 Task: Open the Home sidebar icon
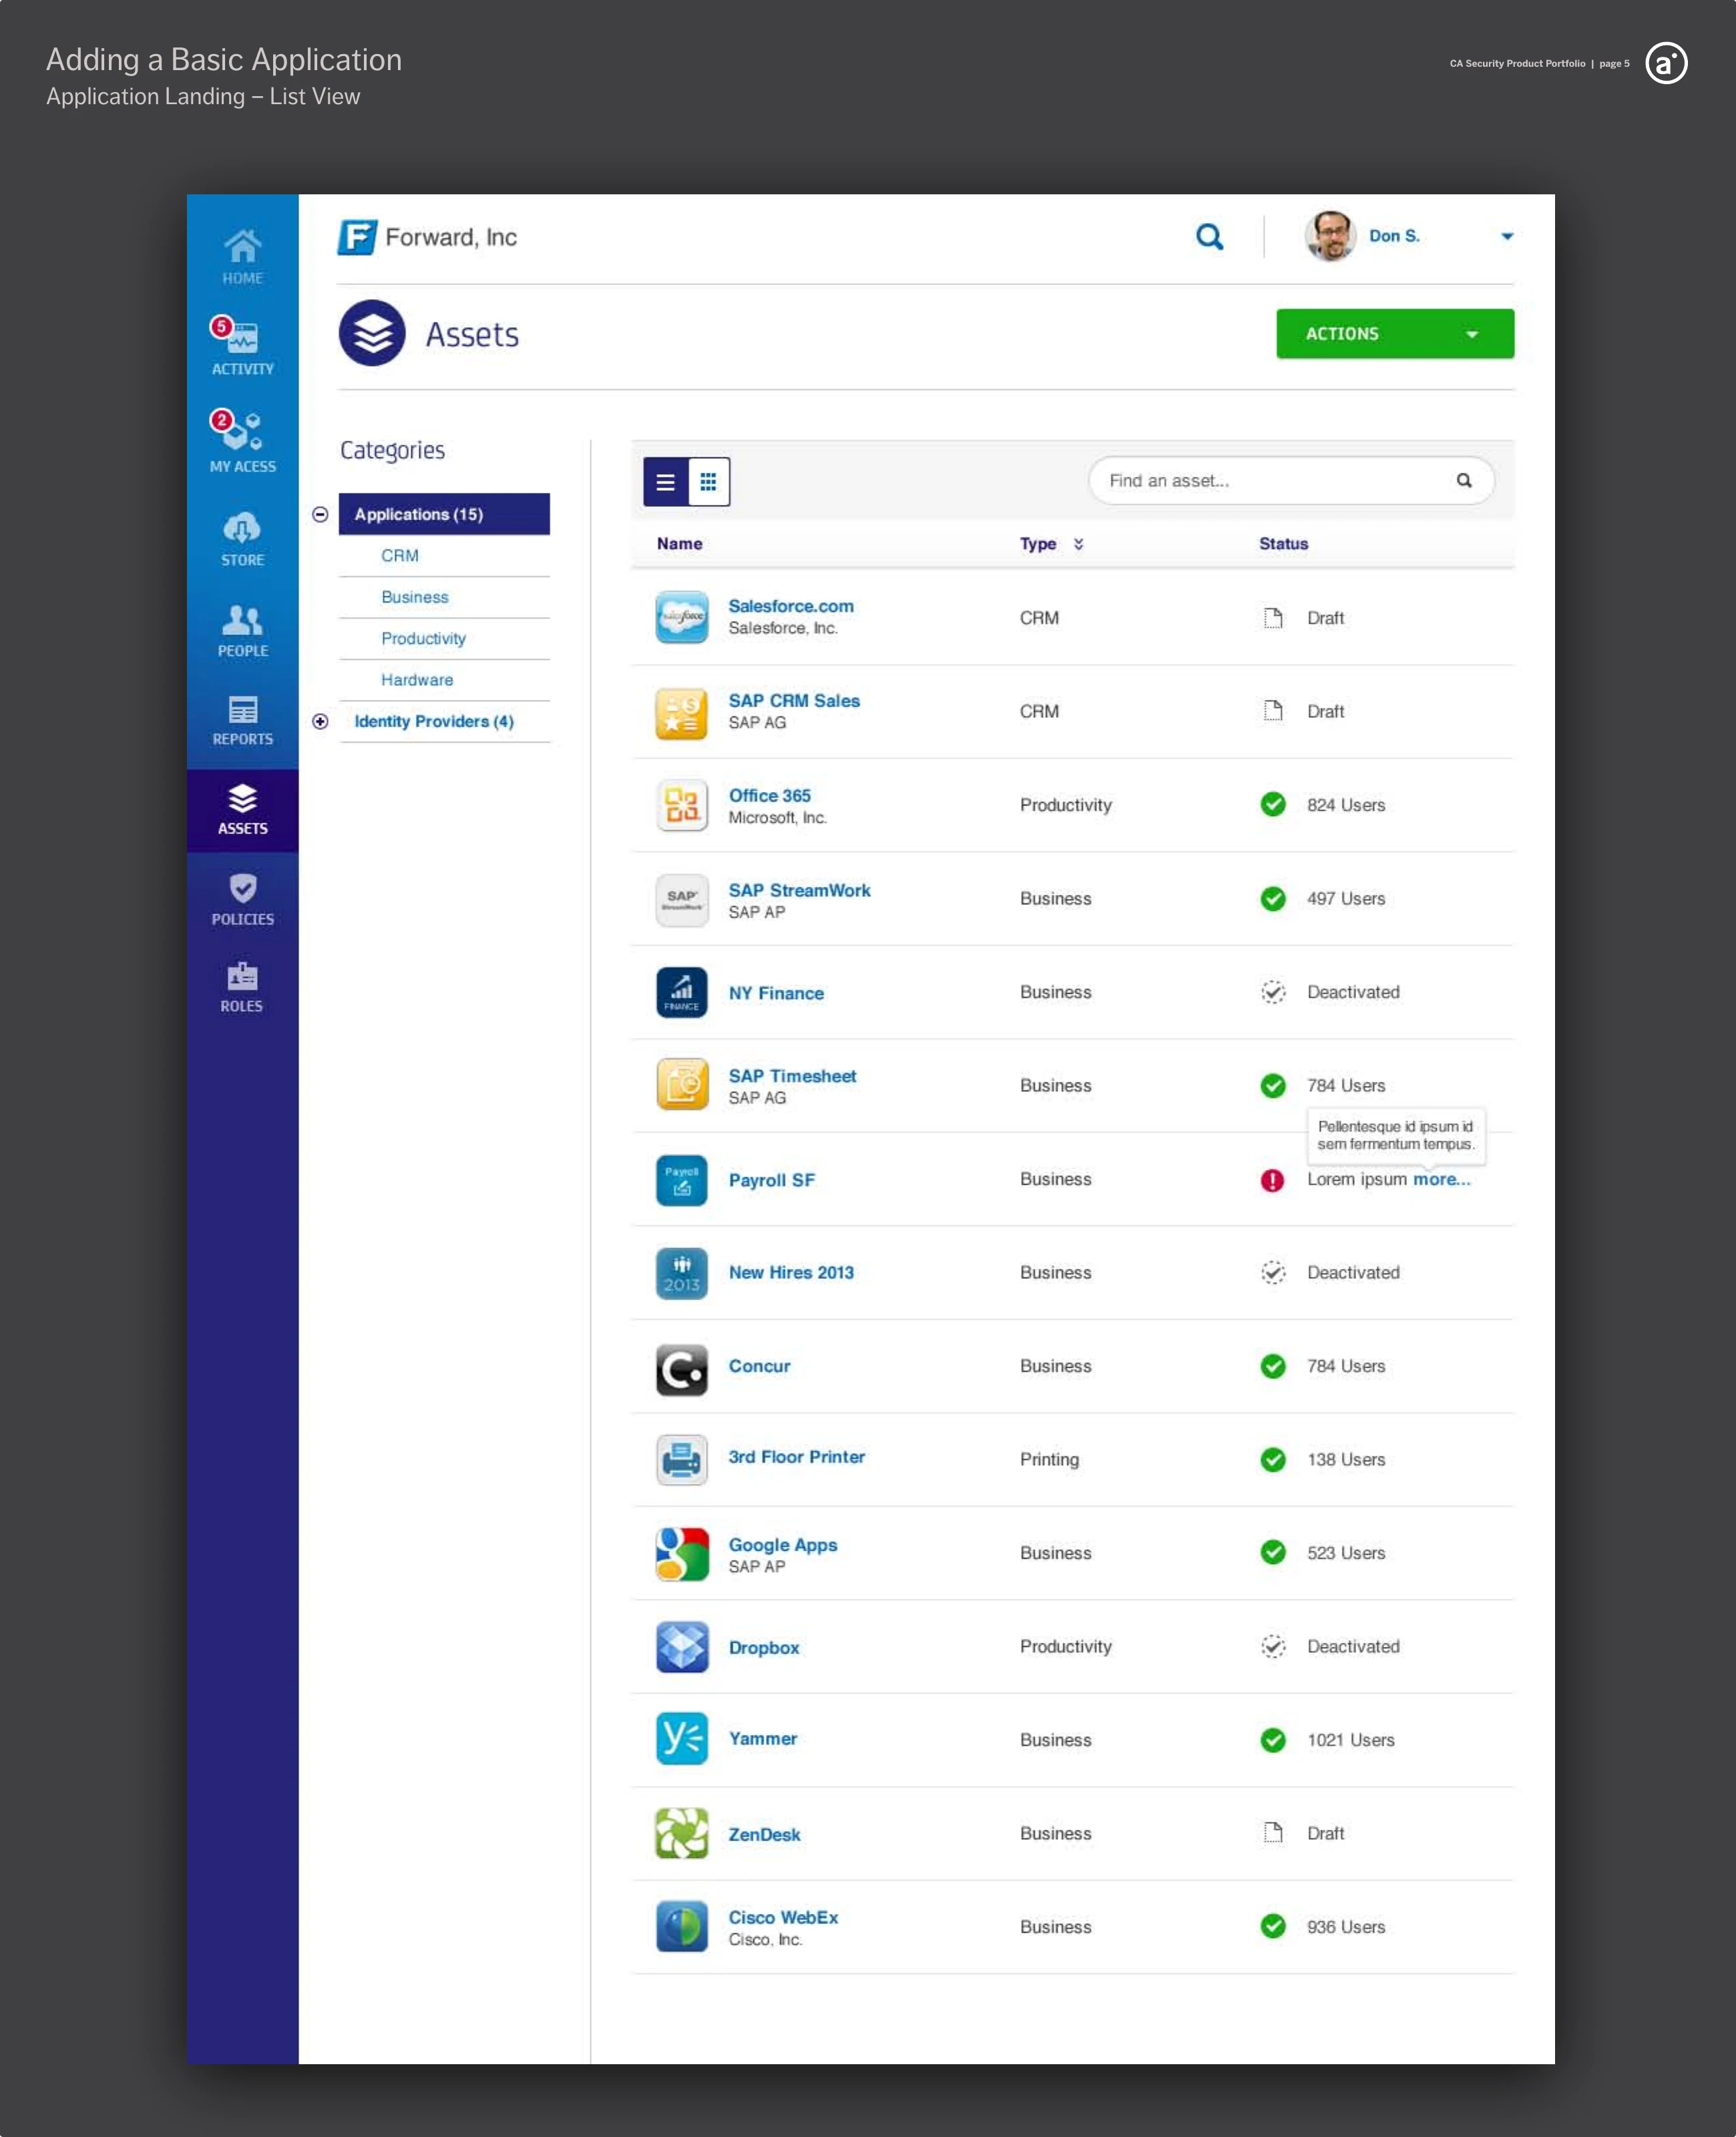click(x=242, y=256)
